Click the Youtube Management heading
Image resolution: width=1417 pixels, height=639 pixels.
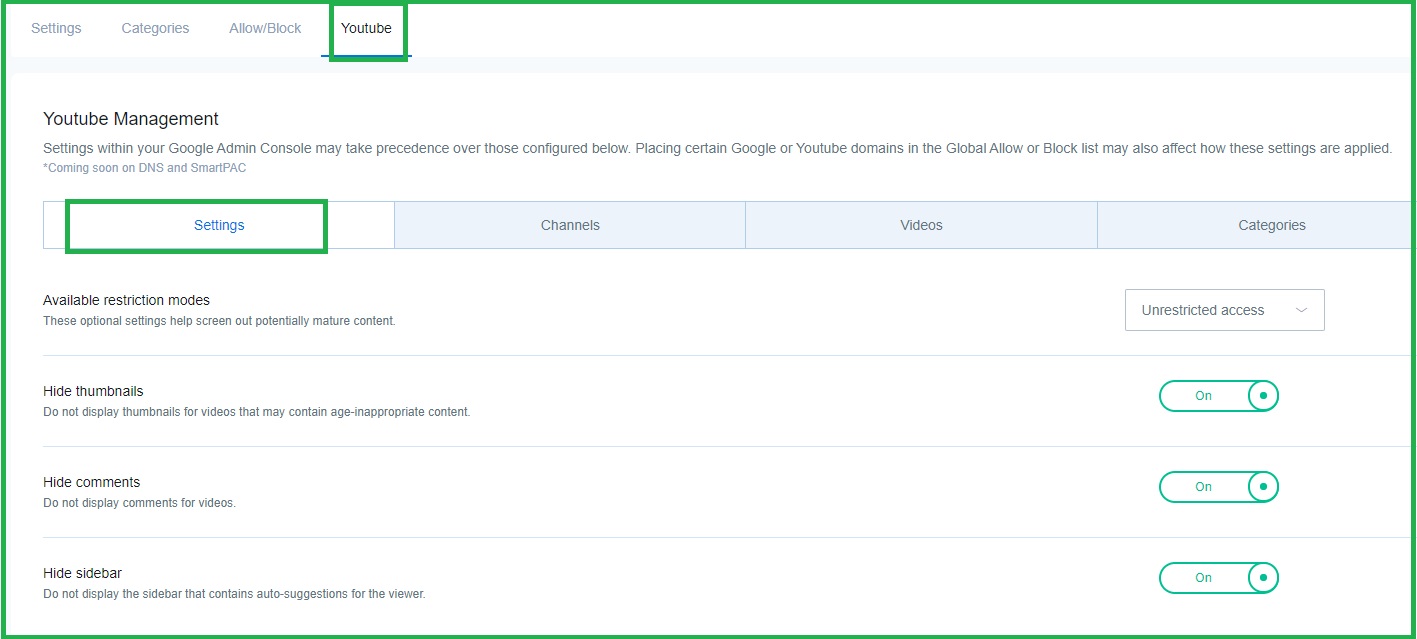[131, 119]
